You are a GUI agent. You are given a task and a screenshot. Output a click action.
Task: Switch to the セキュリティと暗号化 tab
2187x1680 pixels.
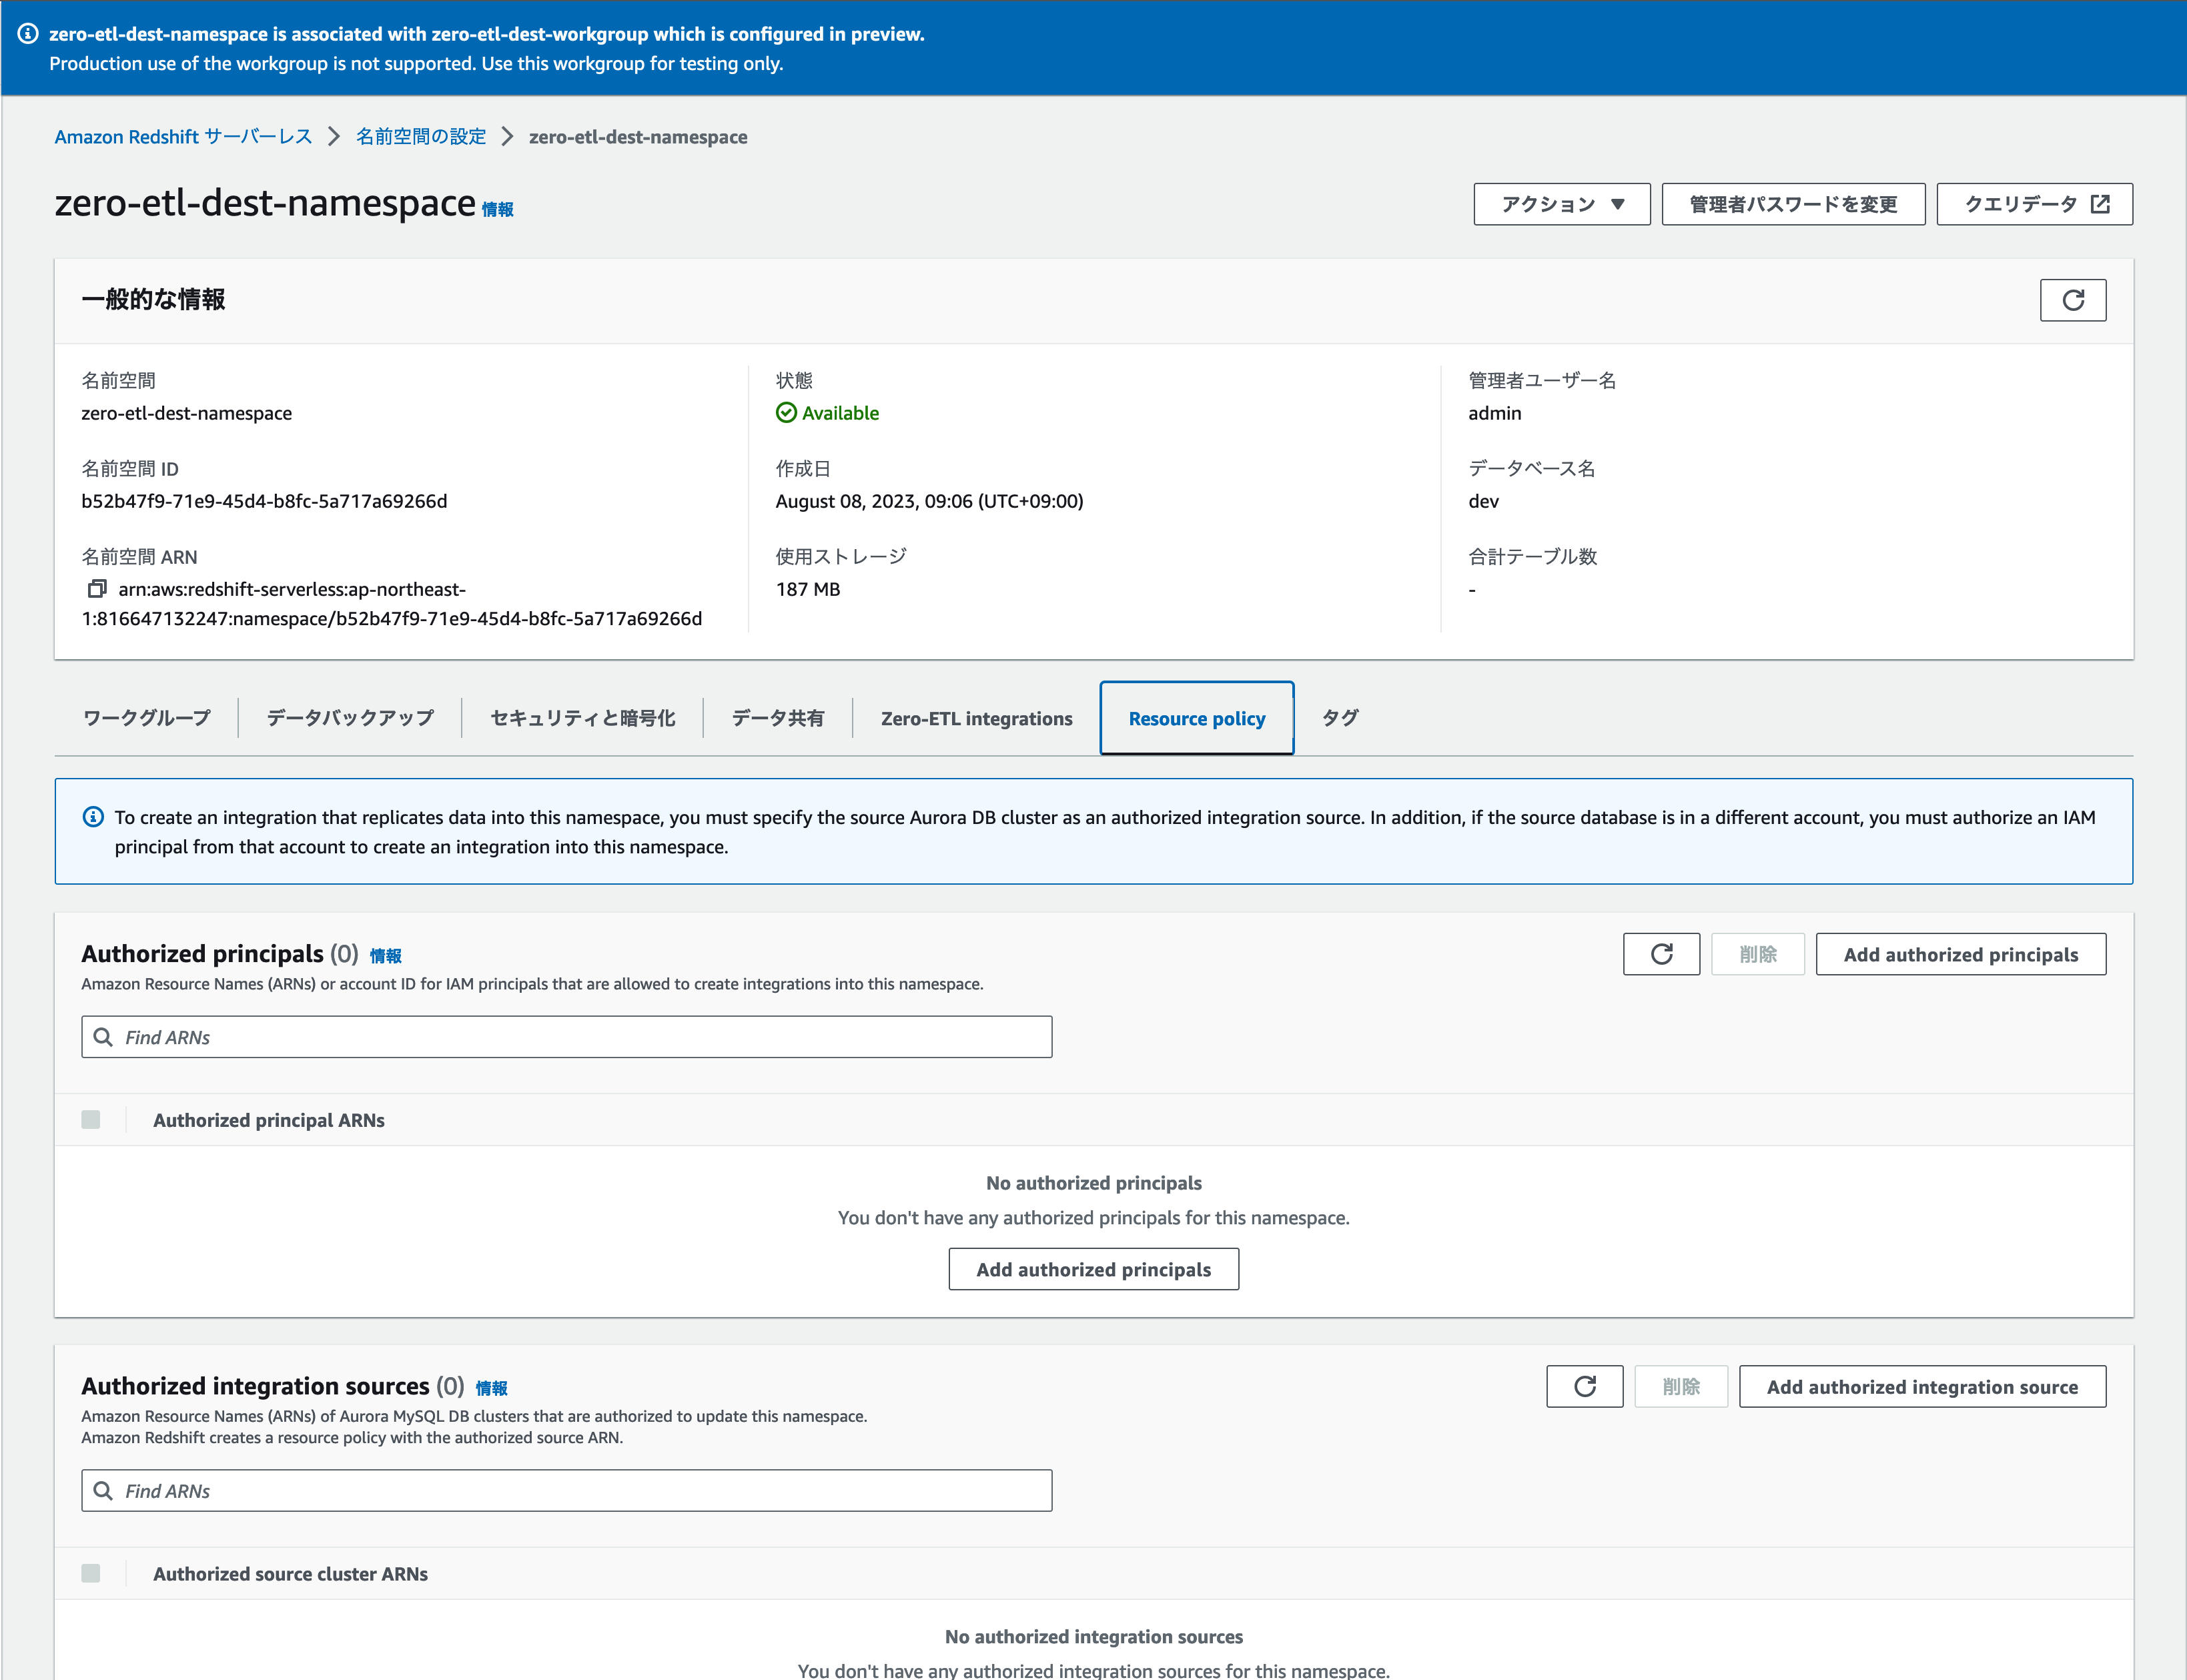(x=582, y=718)
